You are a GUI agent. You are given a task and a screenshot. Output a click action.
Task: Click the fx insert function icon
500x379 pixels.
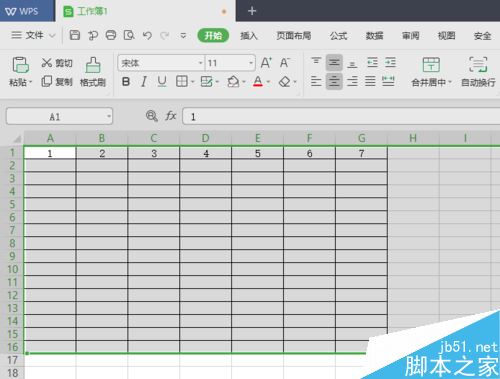pyautogui.click(x=170, y=116)
